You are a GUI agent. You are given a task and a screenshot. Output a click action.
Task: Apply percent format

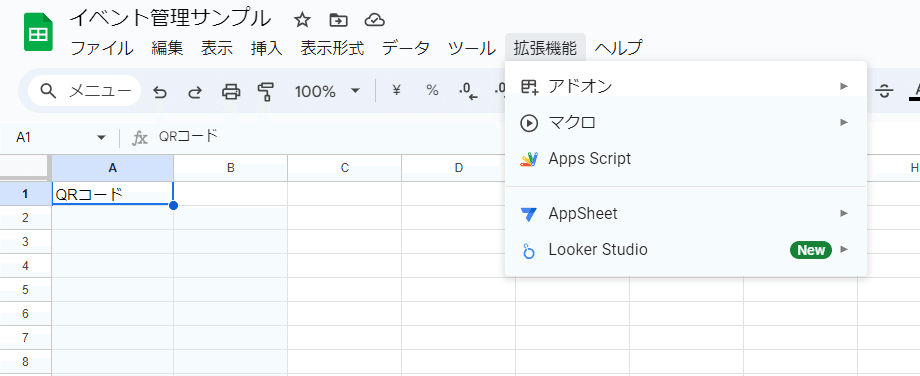tap(432, 91)
